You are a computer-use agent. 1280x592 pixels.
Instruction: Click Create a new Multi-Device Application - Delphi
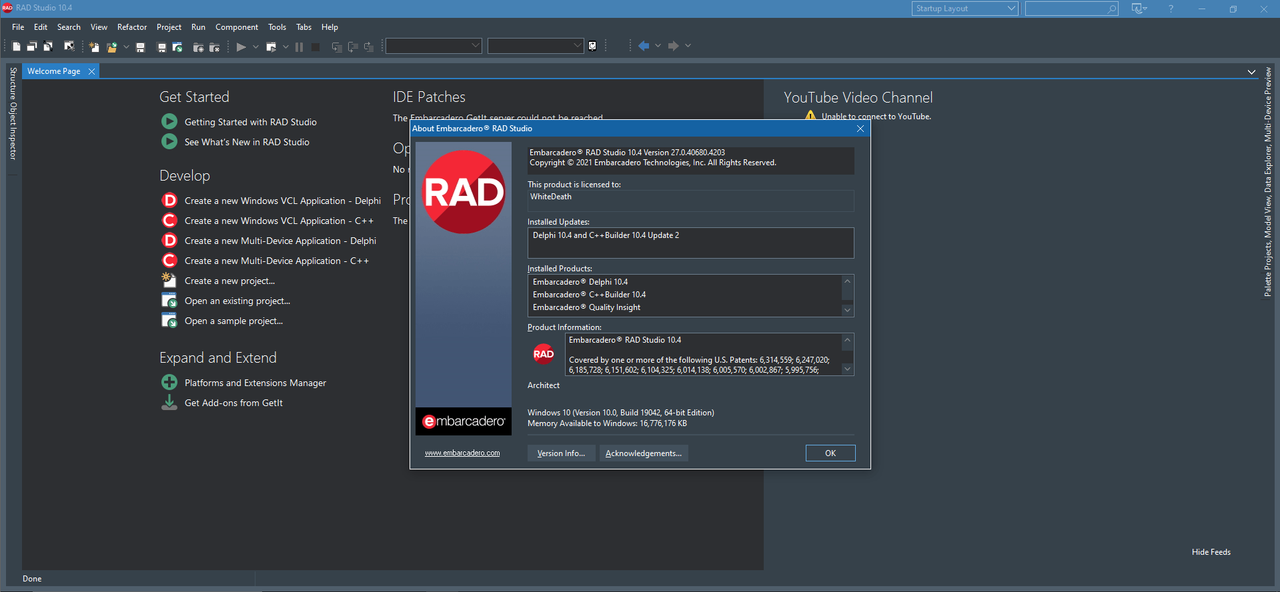(x=281, y=241)
